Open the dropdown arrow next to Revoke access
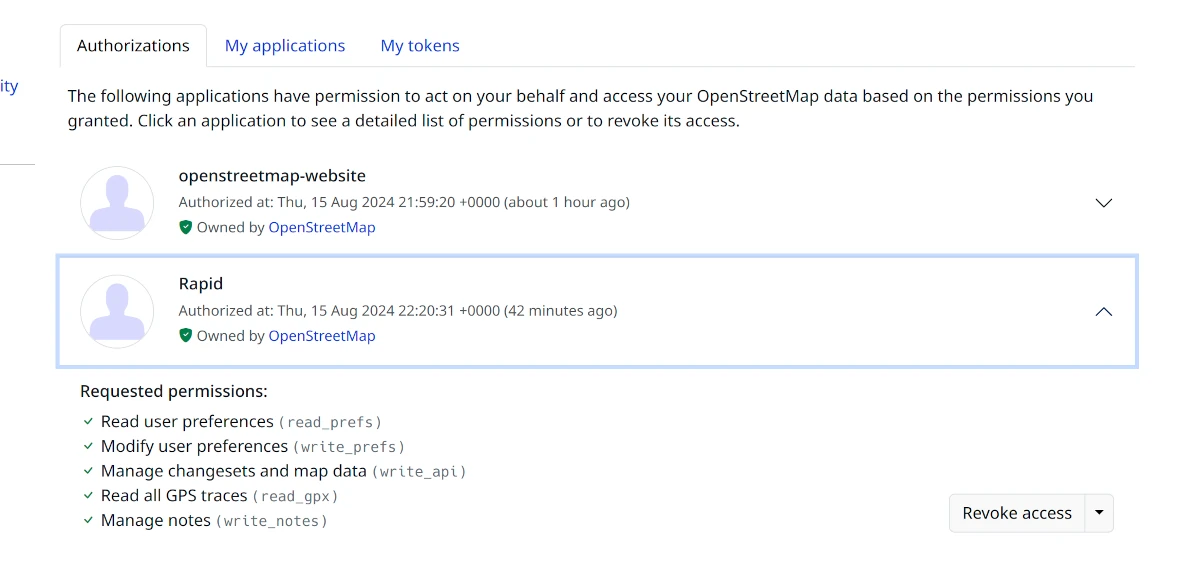This screenshot has height=582, width=1200. 1099,513
